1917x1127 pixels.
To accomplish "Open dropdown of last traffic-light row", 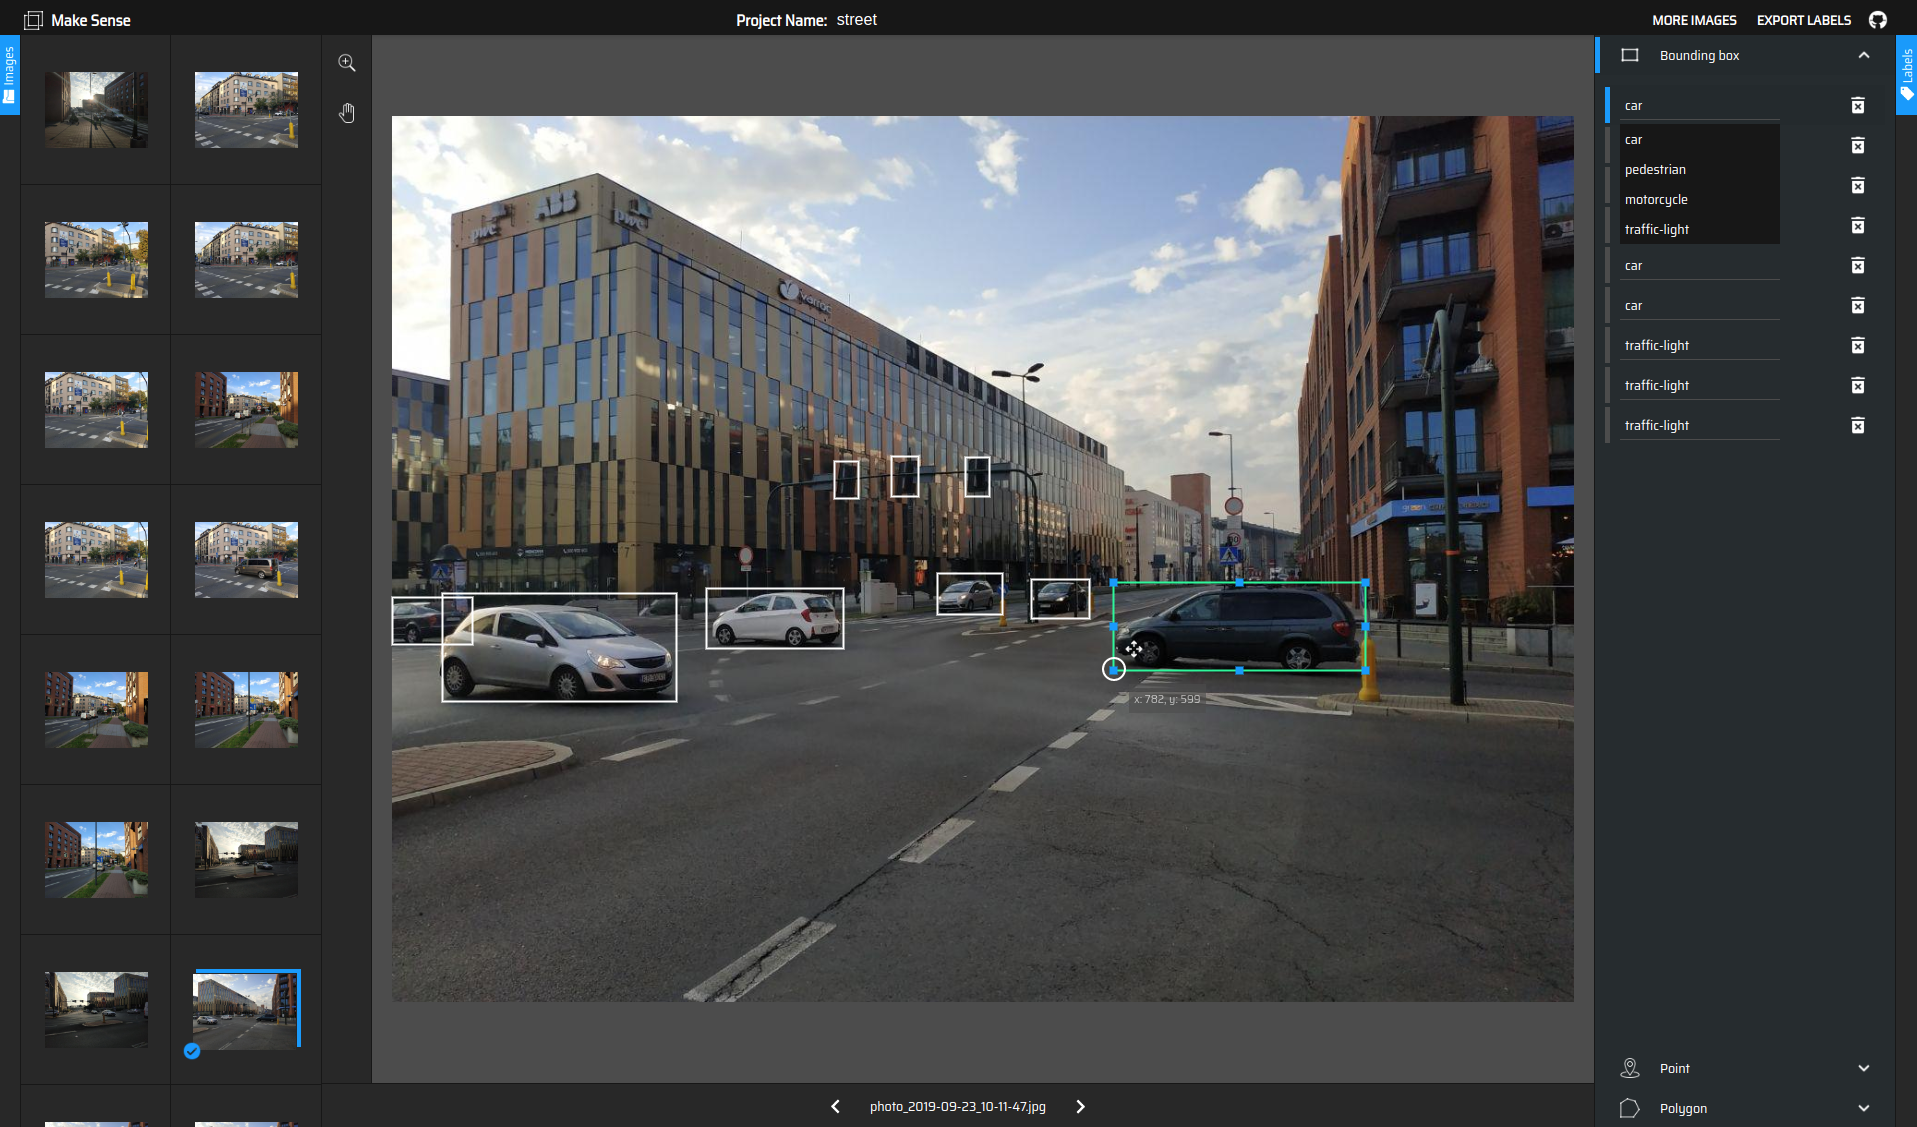I will [1699, 426].
